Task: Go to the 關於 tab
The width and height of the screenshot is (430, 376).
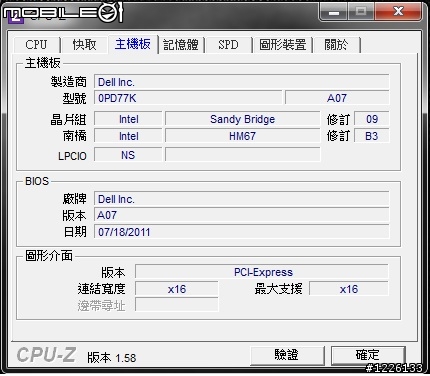Action: pos(337,45)
